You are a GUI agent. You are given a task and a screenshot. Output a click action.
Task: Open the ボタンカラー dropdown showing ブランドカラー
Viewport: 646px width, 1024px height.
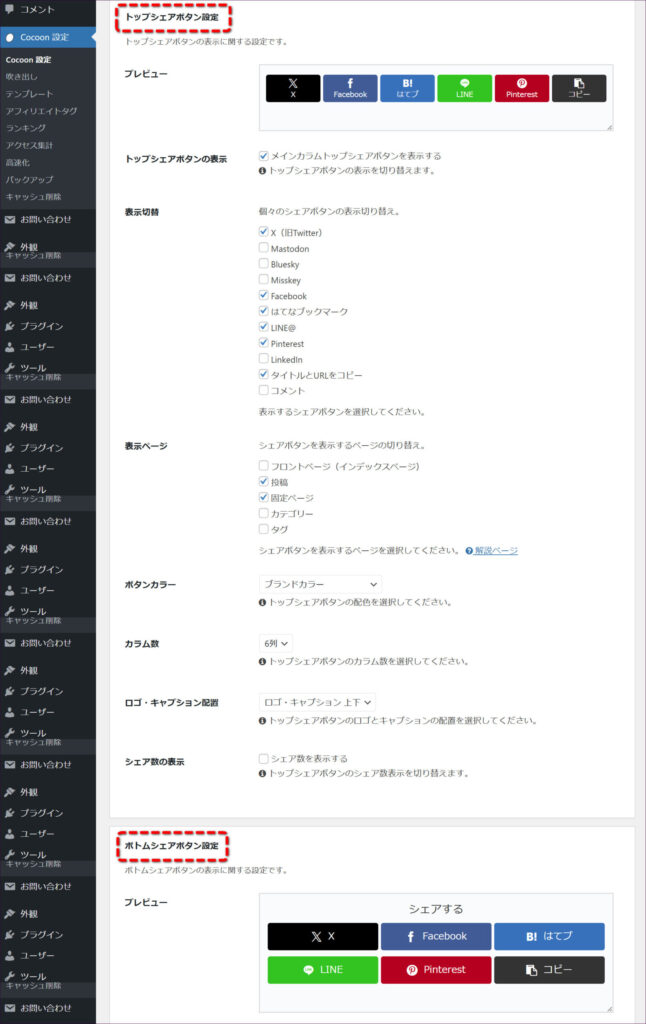pos(320,584)
